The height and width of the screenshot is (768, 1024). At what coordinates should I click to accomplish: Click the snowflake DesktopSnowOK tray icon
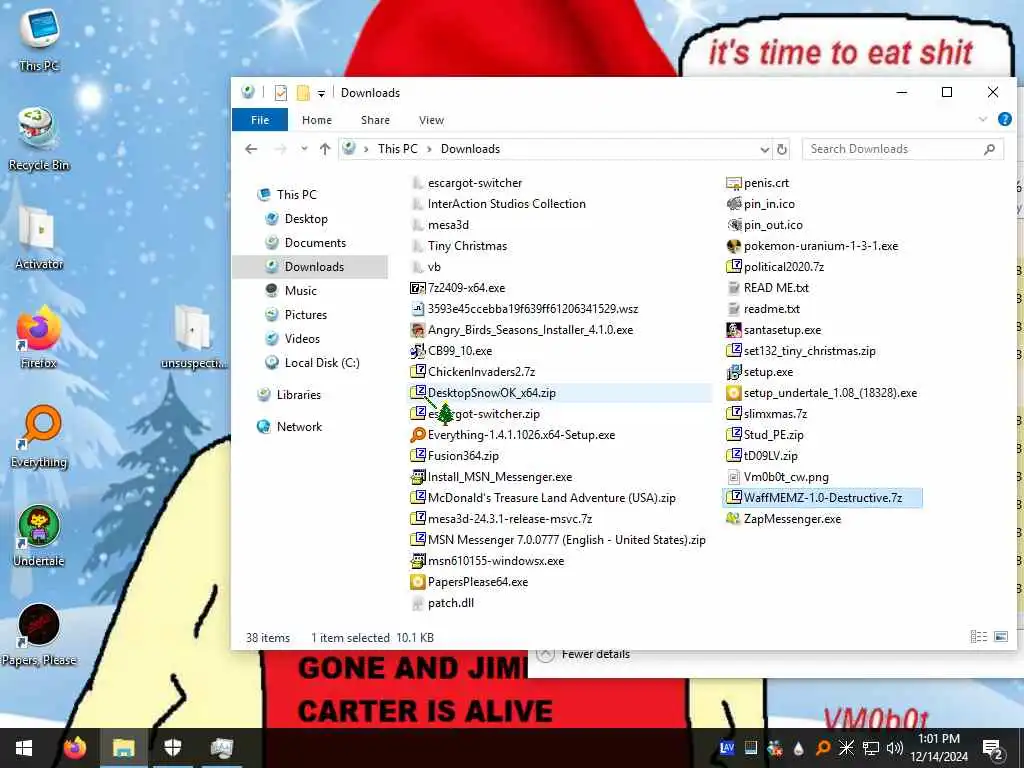(846, 748)
